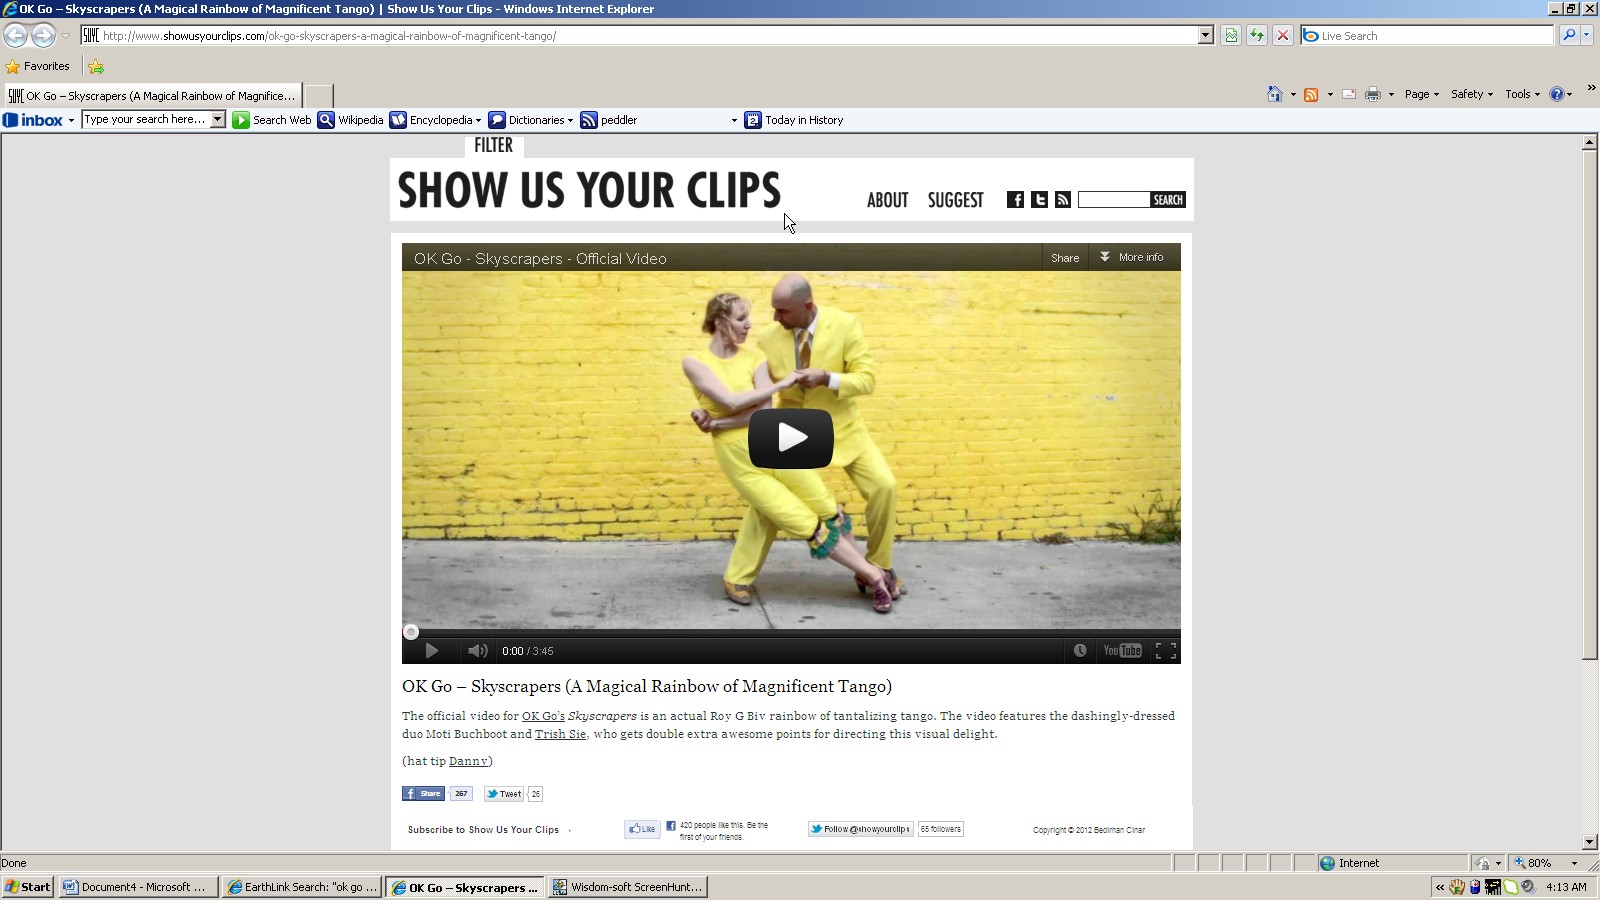Open the site's RSS icon in header
Screen dimensions: 1600x900
point(1063,200)
